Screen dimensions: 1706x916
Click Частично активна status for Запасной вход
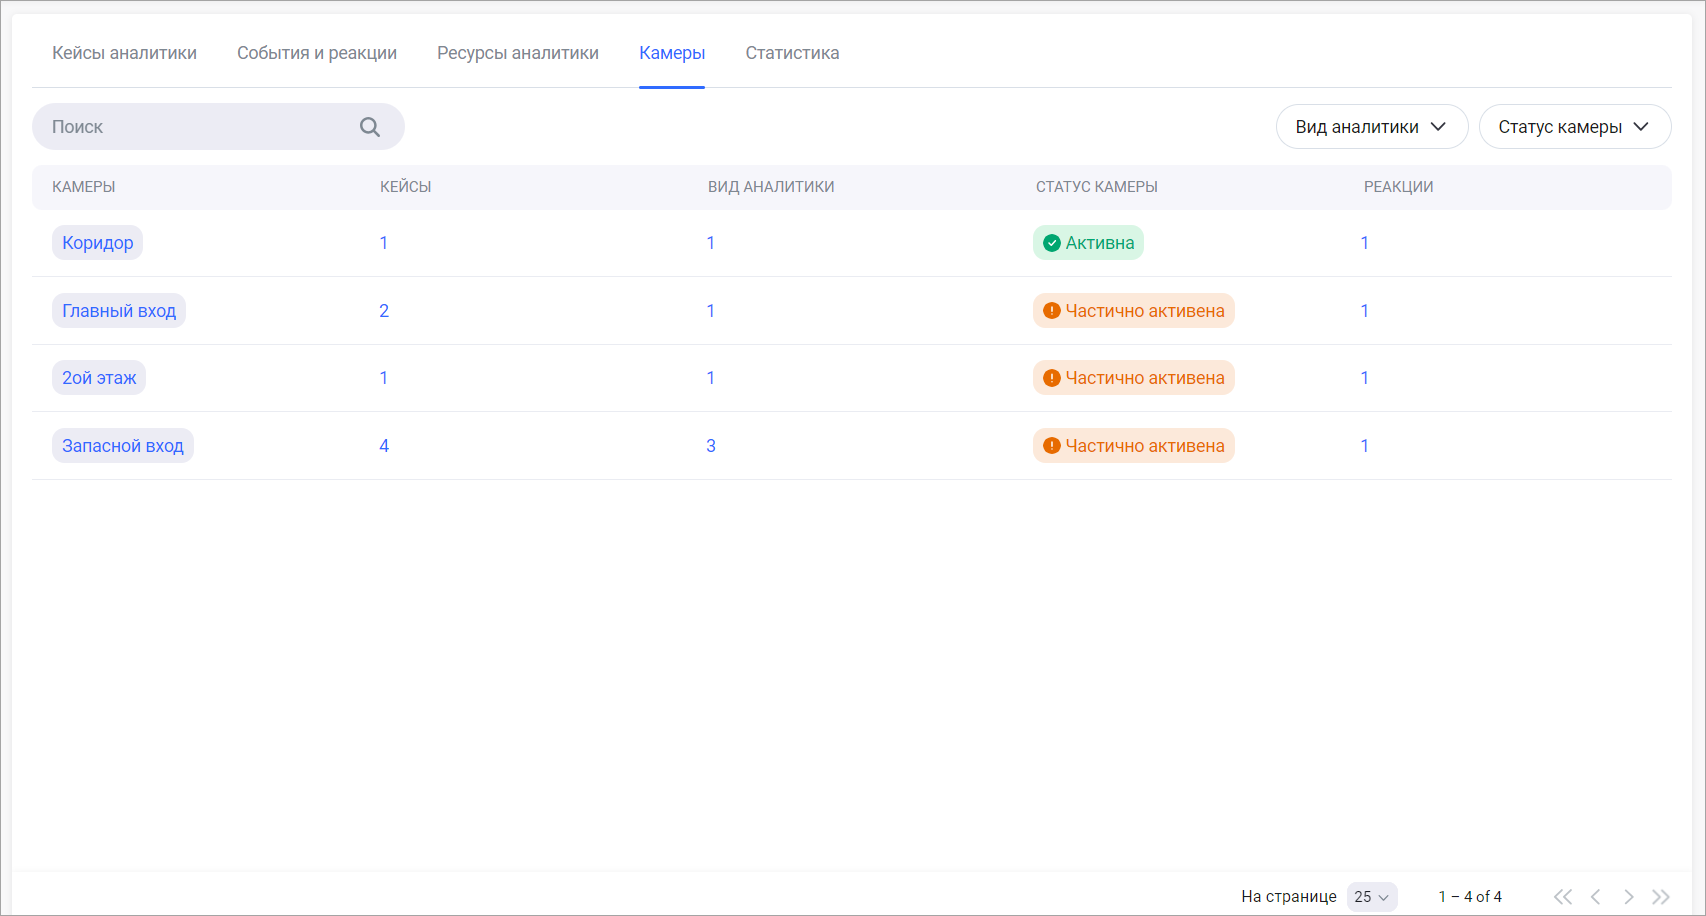[1133, 446]
